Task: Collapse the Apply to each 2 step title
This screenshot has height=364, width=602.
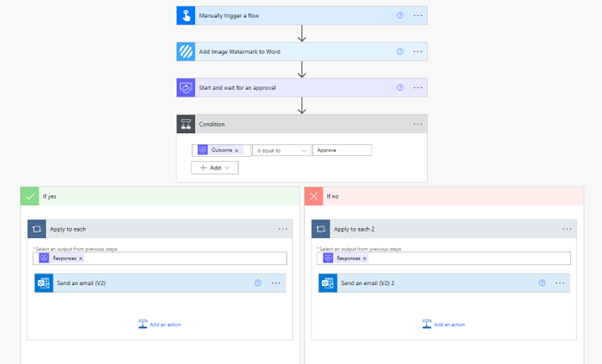Action: click(354, 229)
